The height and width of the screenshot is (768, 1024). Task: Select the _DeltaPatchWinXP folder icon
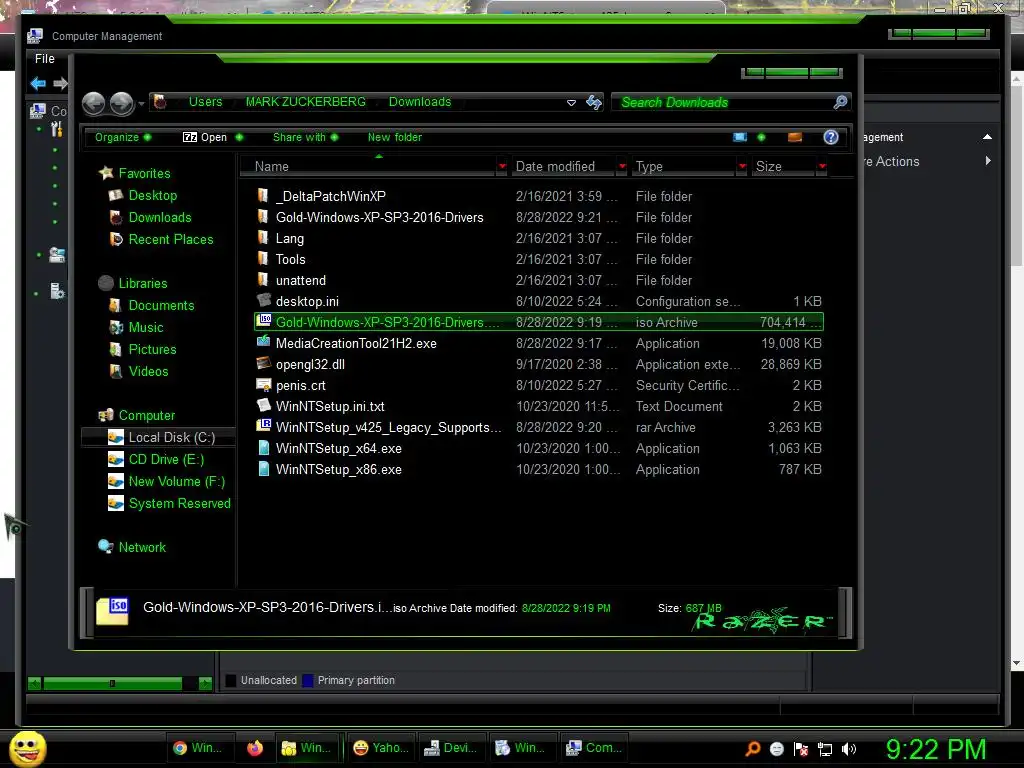click(x=263, y=196)
